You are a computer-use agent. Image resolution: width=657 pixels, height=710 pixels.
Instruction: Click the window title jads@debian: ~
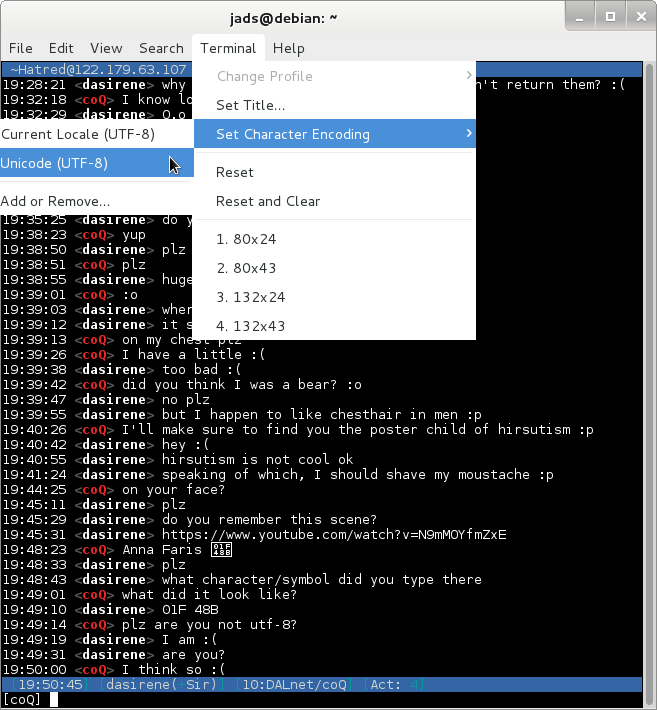click(283, 18)
